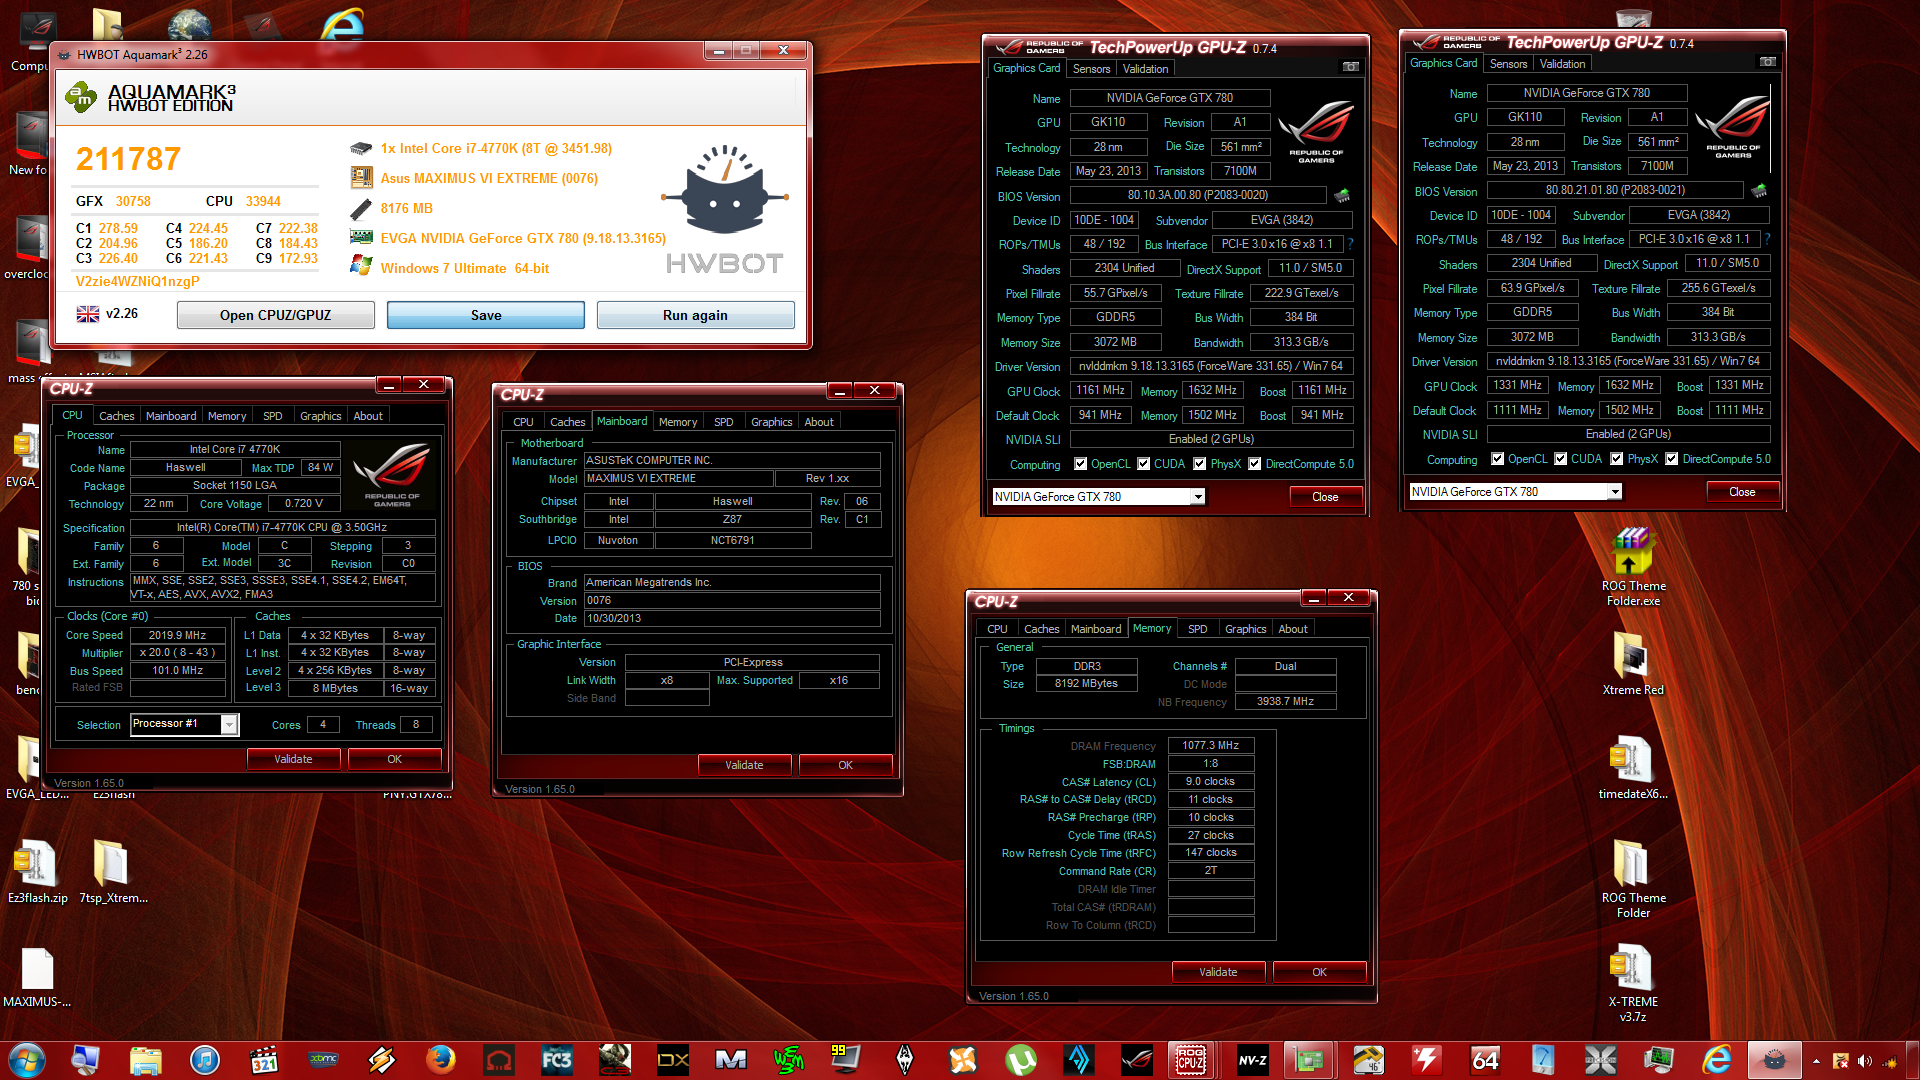Open ROG Theme Folder.exe desktop icon
The height and width of the screenshot is (1080, 1920).
1633,567
